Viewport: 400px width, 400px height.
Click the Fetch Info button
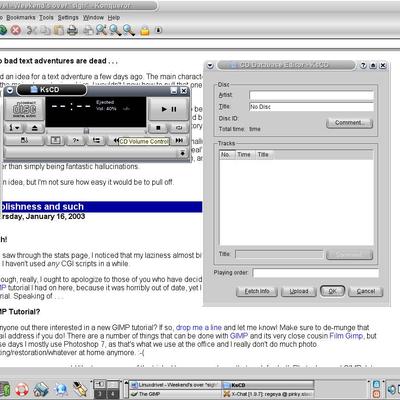coord(257,291)
